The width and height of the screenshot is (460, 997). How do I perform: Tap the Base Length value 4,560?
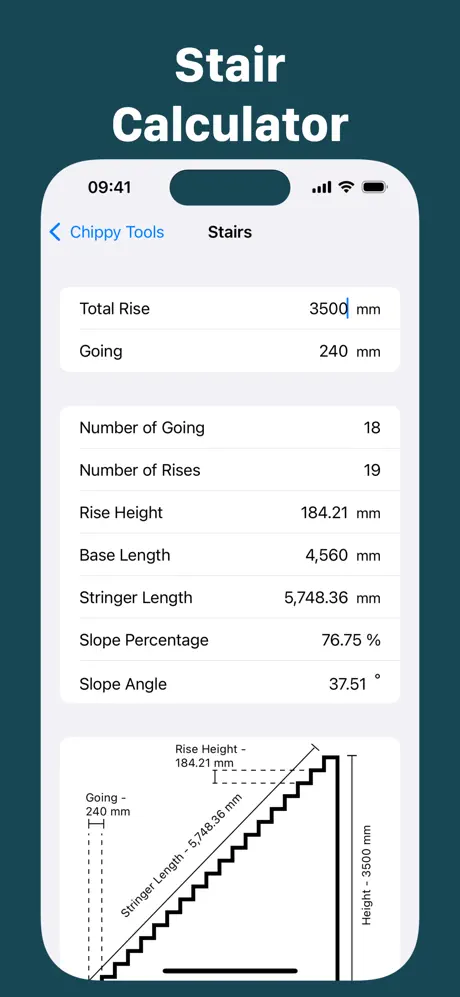coord(327,556)
